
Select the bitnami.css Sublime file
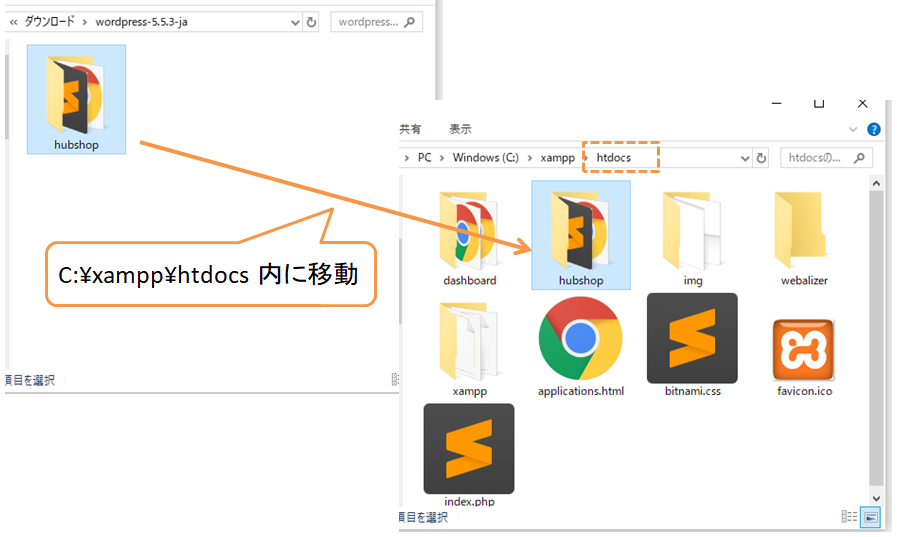(692, 345)
